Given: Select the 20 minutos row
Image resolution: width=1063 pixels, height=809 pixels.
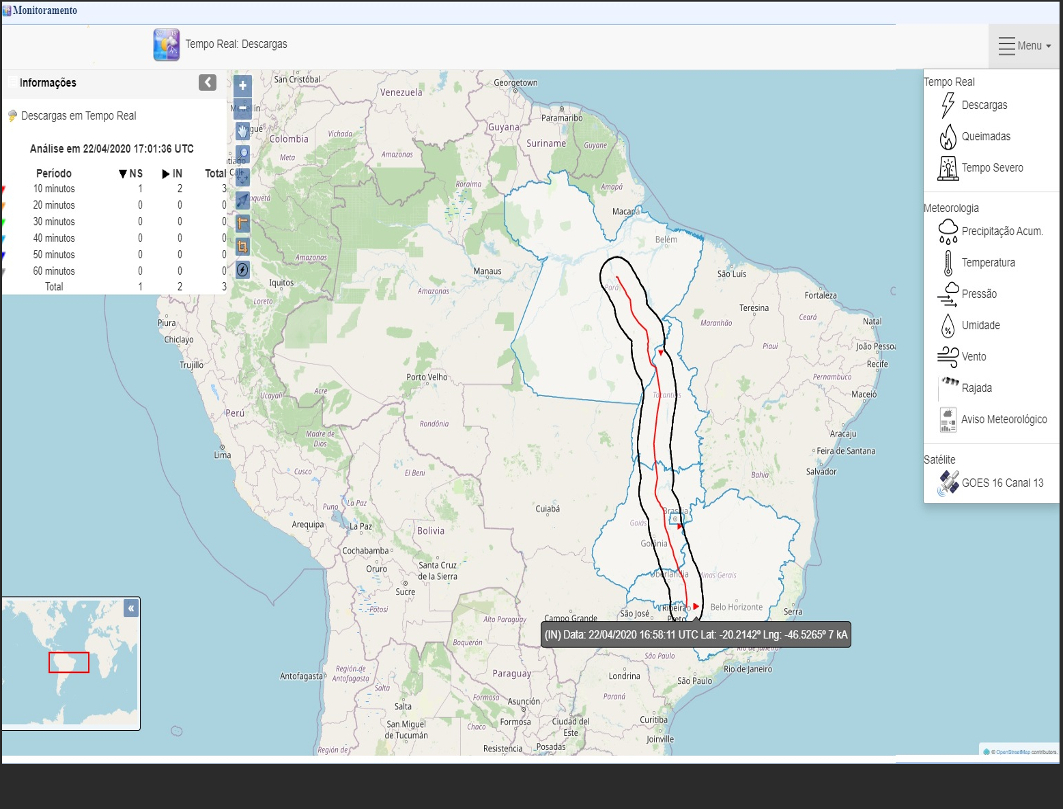Looking at the screenshot, I should point(114,205).
